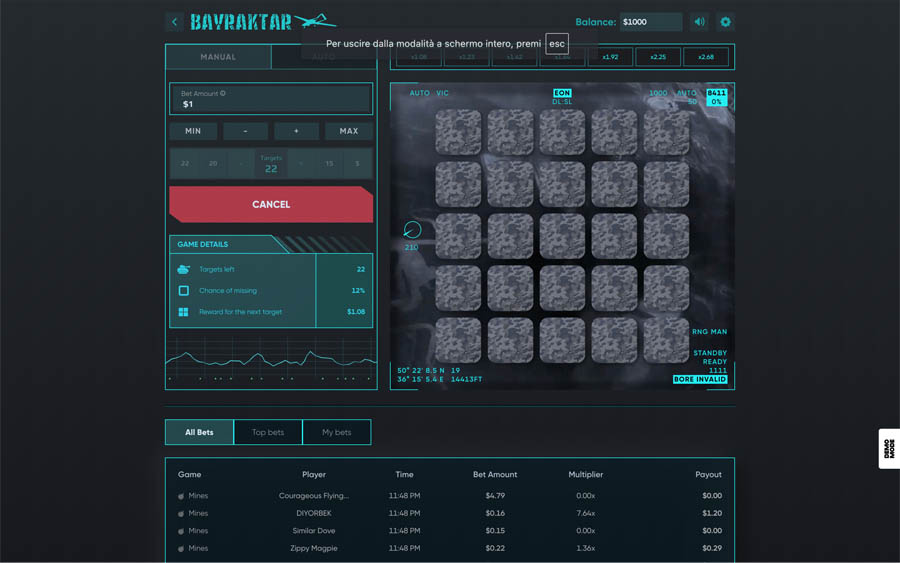Go back using the arrow beside Bayraktar logo

(x=174, y=22)
